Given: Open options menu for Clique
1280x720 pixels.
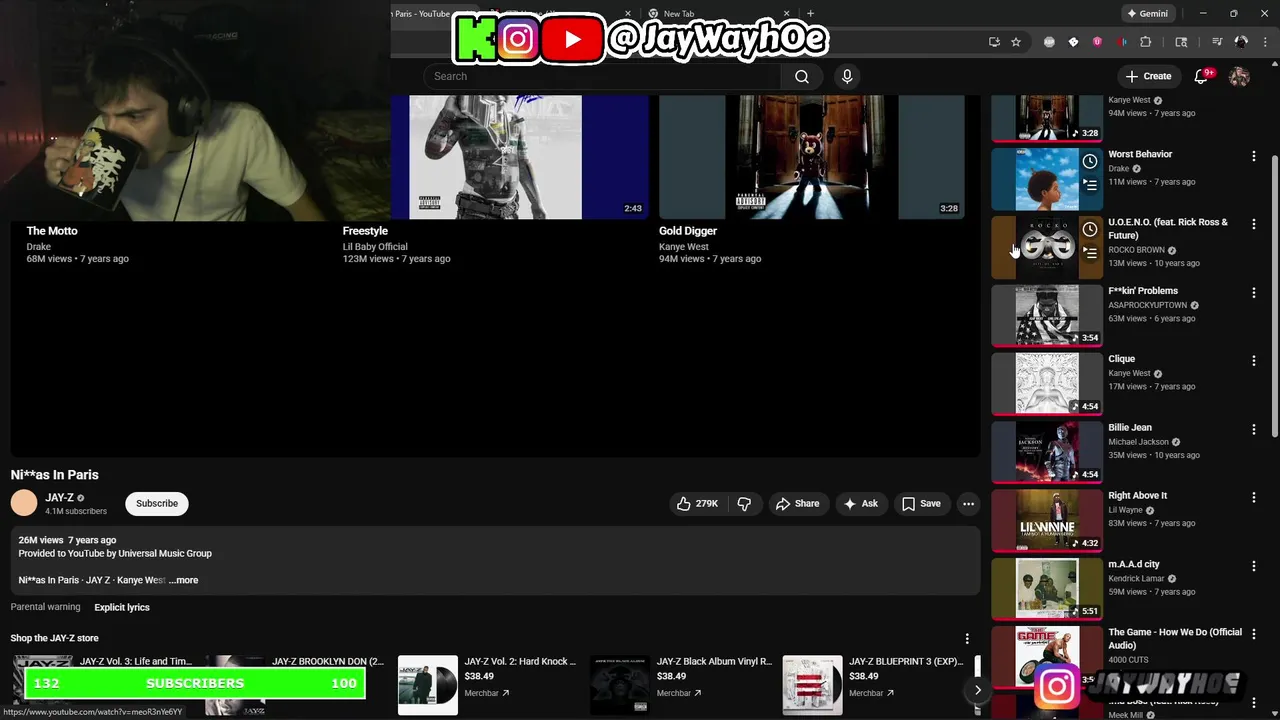Looking at the screenshot, I should click(x=1253, y=361).
